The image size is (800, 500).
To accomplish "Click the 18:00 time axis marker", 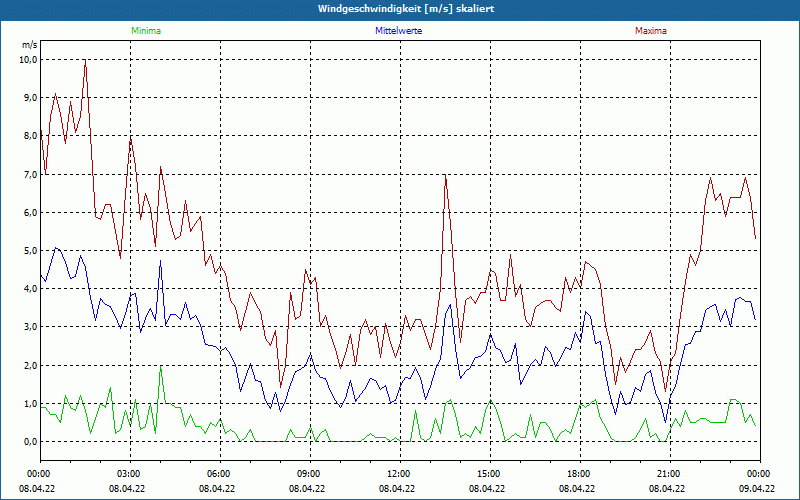I will (x=578, y=473).
